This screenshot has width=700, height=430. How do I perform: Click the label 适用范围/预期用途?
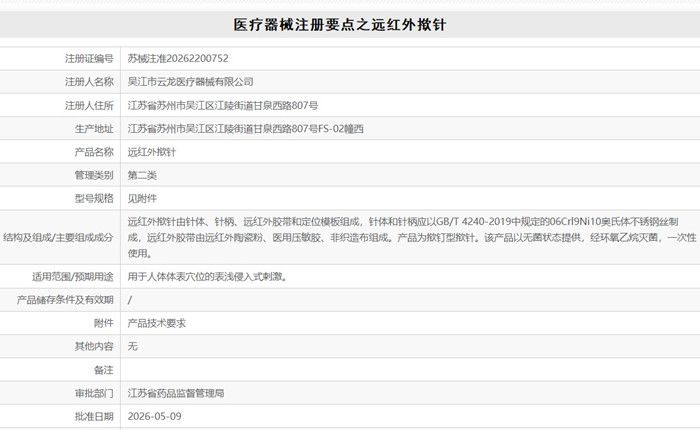click(73, 276)
